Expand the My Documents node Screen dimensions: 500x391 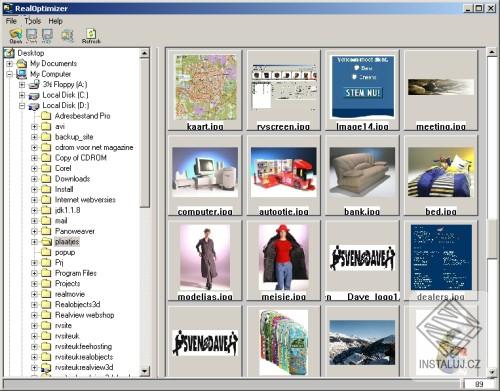(x=9, y=63)
